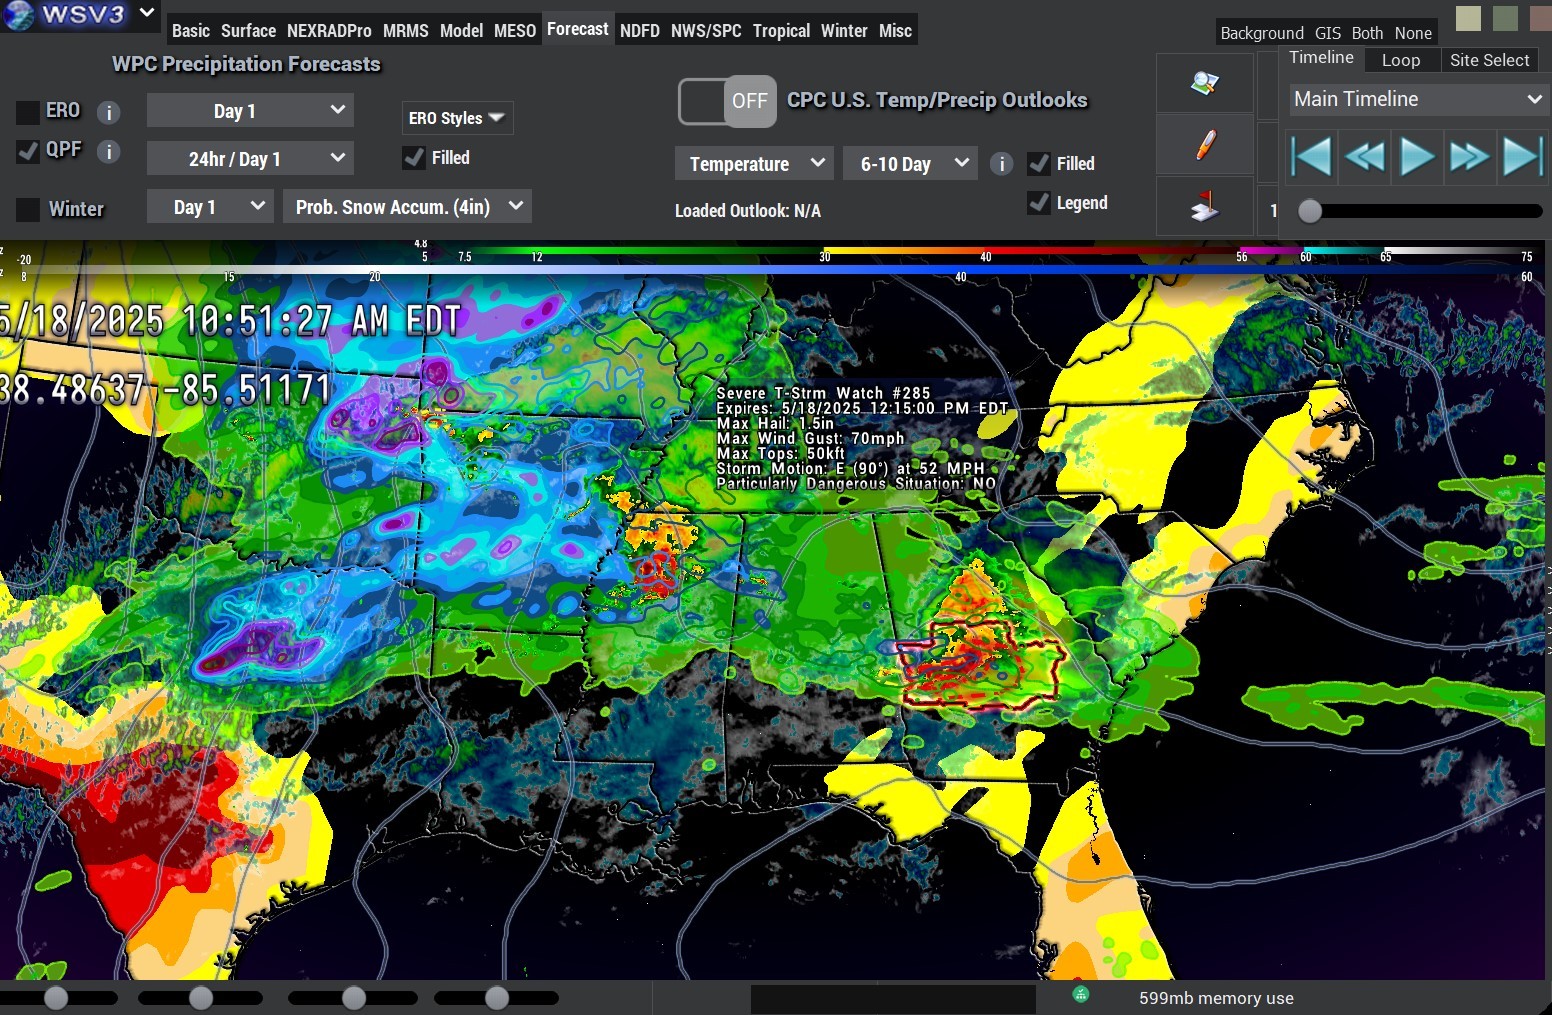Step forward with fast-forward arrows

1468,157
